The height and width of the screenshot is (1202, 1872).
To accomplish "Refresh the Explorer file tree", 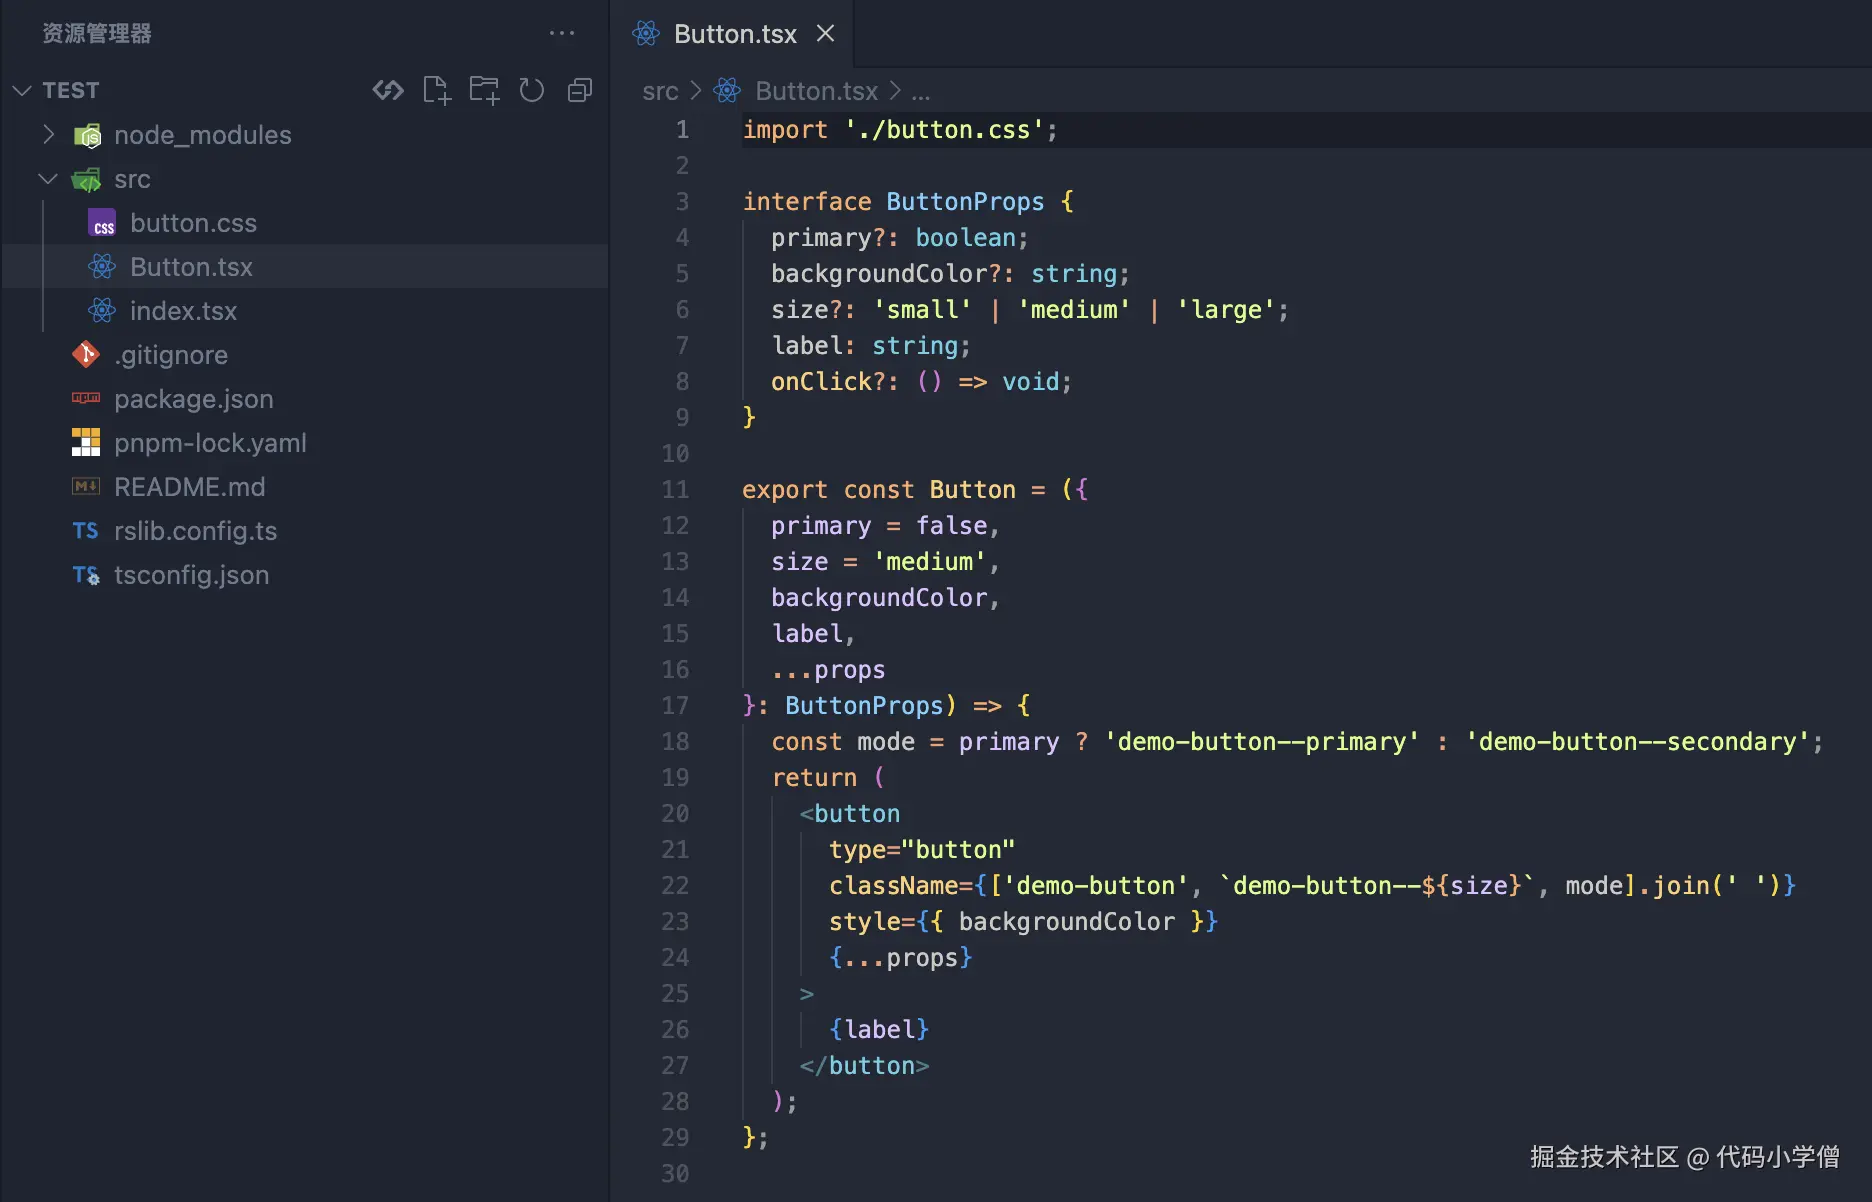I will point(532,90).
